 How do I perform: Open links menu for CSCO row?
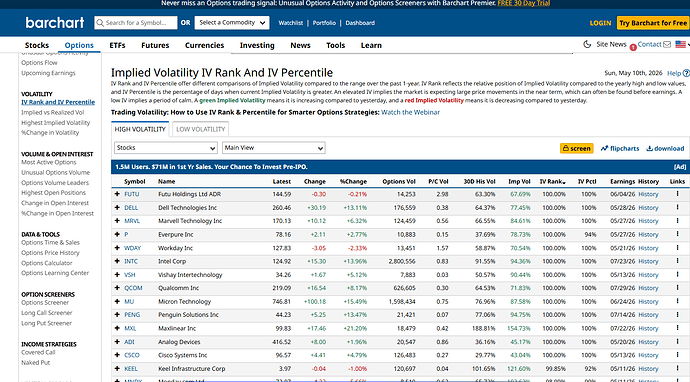coord(677,355)
